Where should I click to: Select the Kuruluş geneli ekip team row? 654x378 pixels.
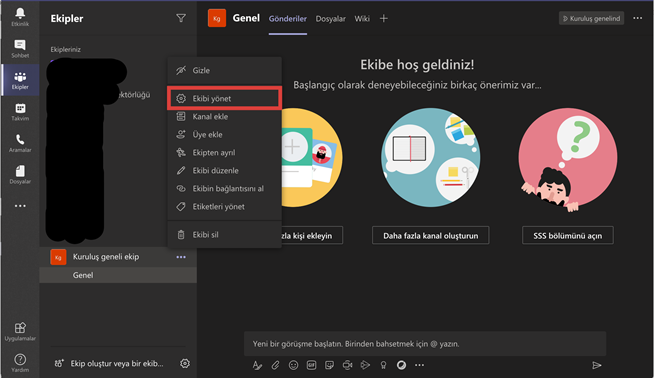click(x=118, y=257)
